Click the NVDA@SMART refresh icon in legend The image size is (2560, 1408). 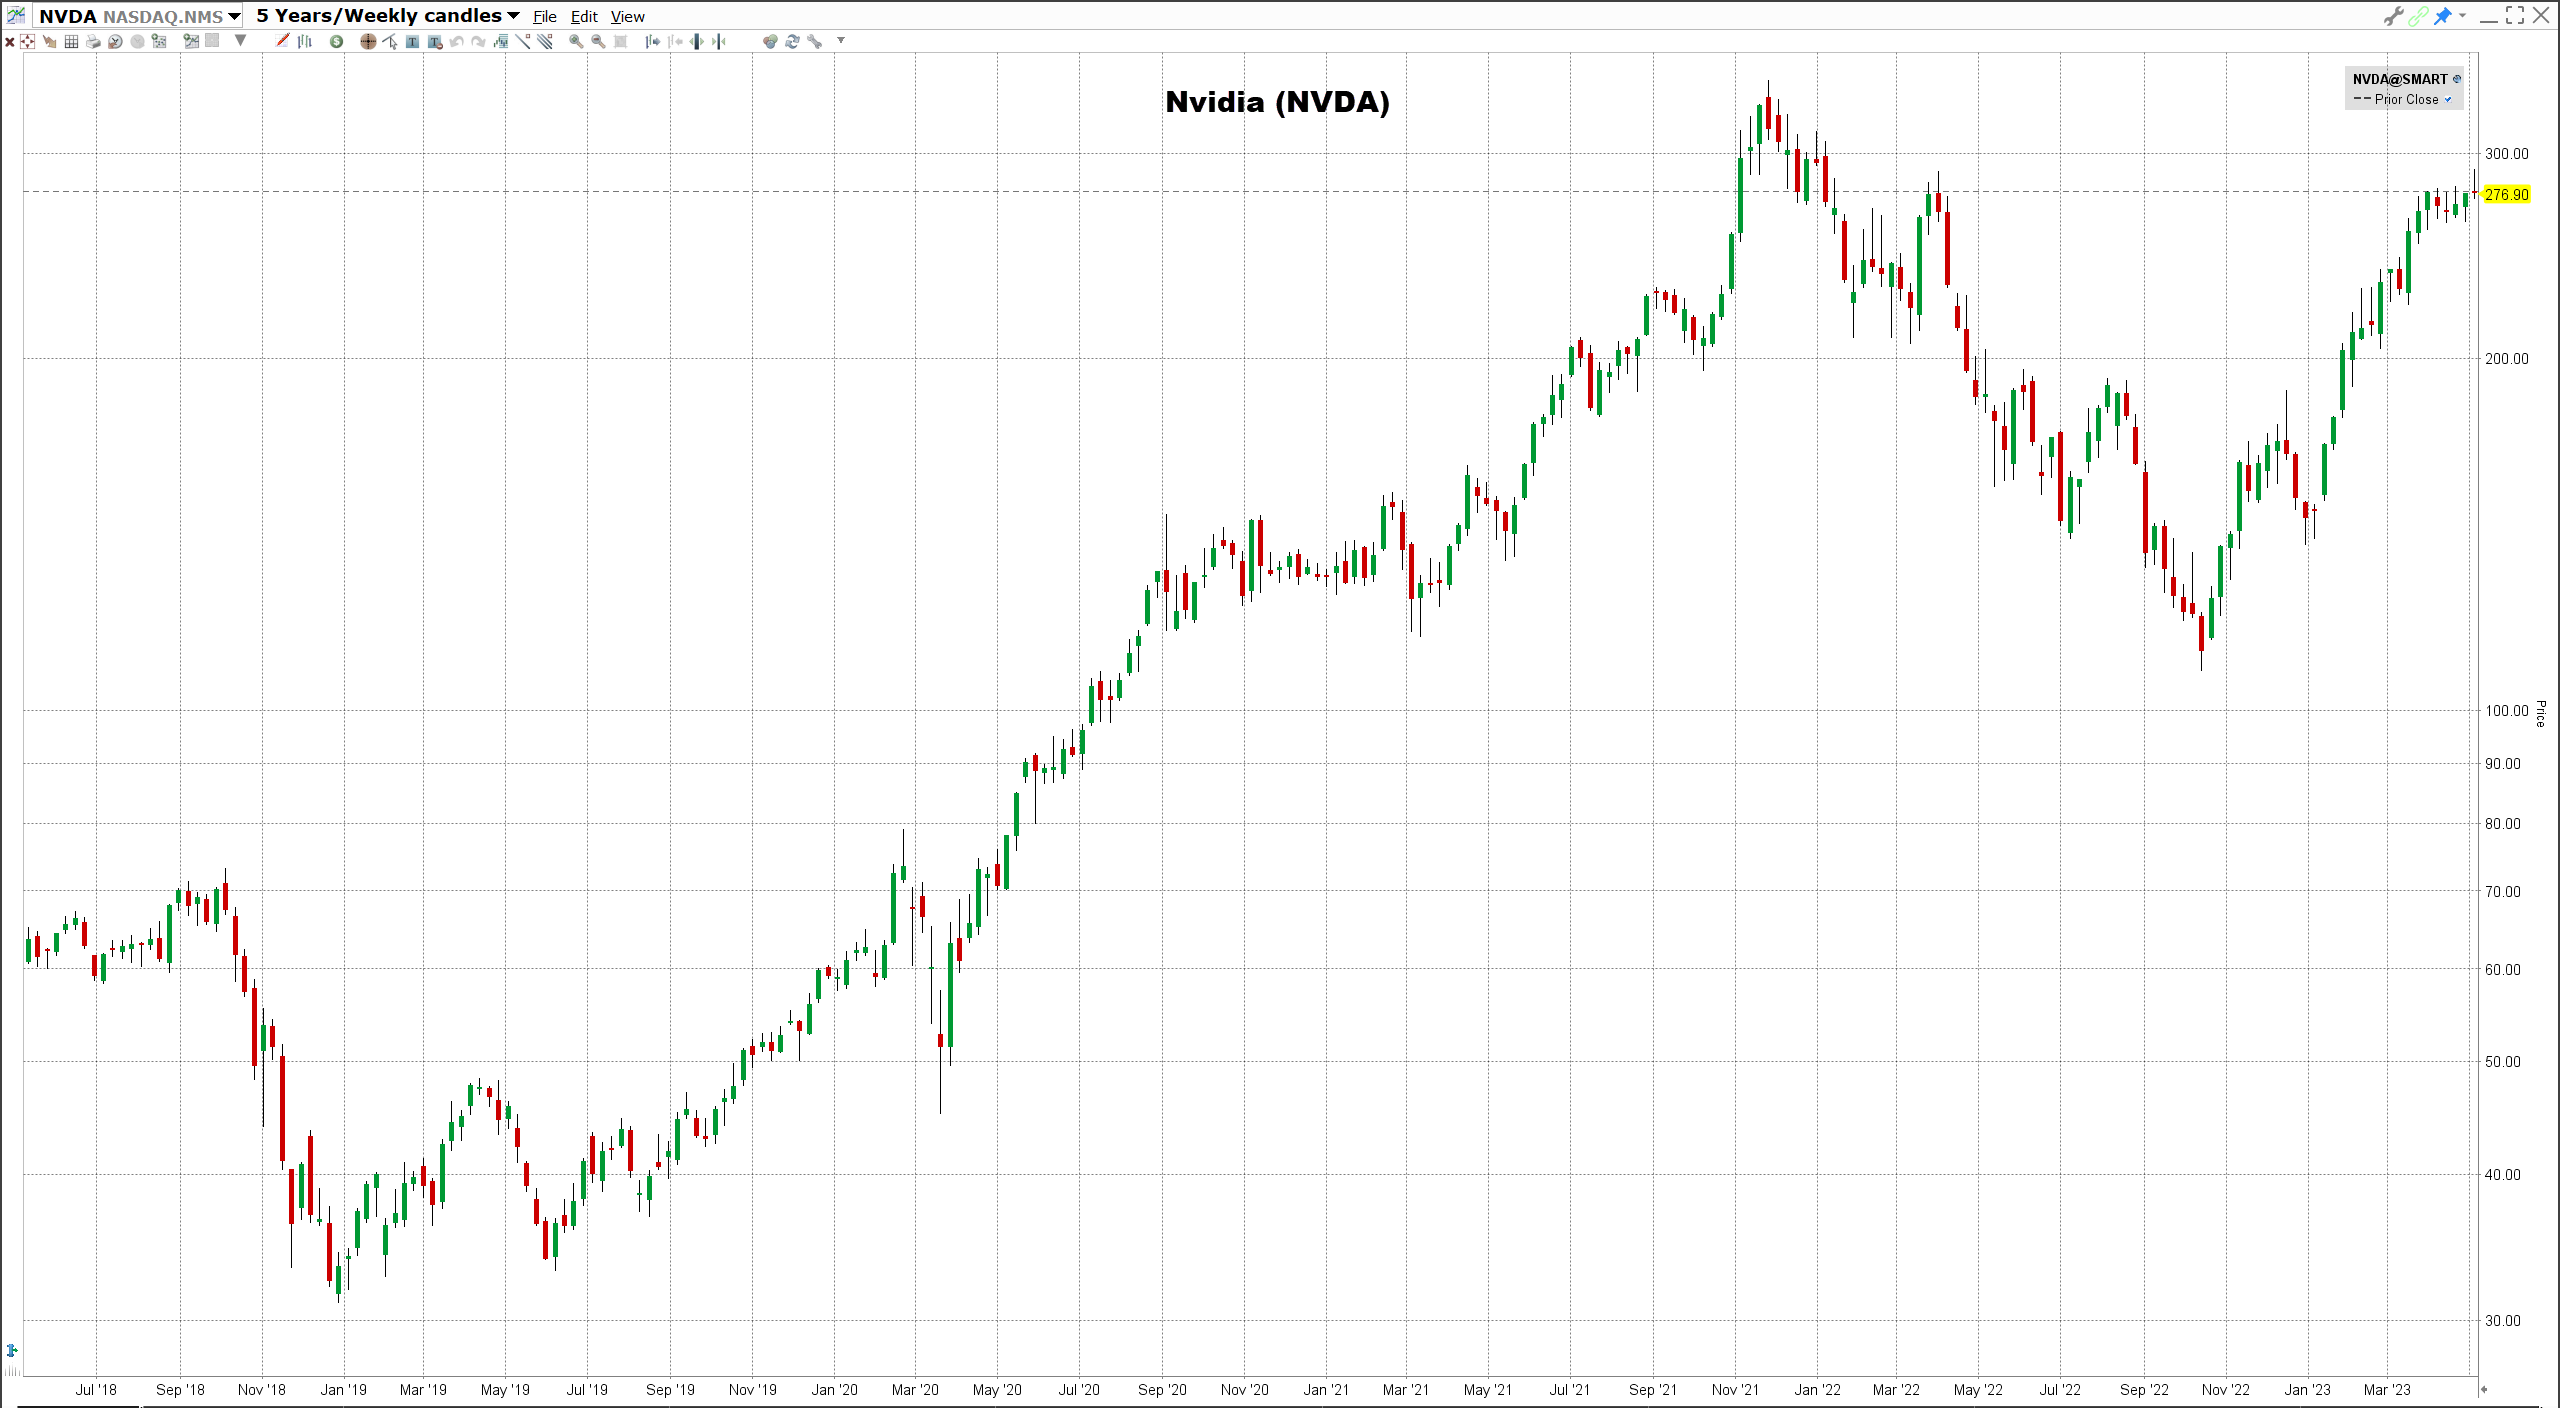tap(2457, 79)
